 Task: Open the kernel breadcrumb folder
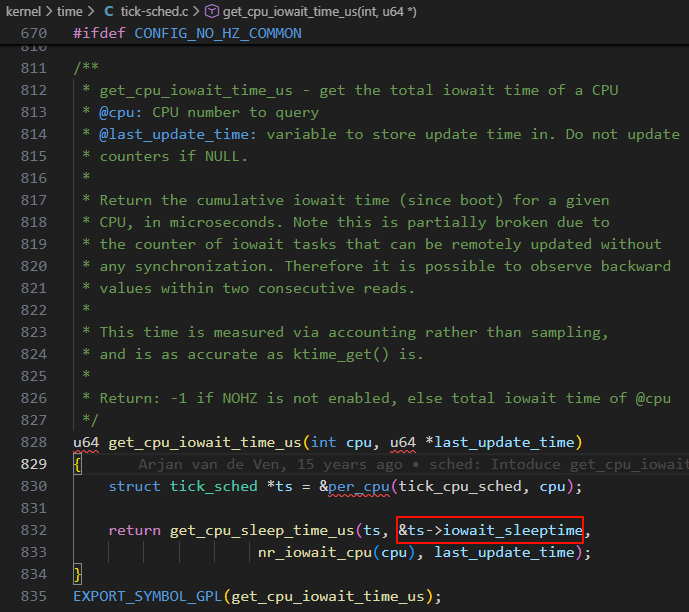(23, 11)
